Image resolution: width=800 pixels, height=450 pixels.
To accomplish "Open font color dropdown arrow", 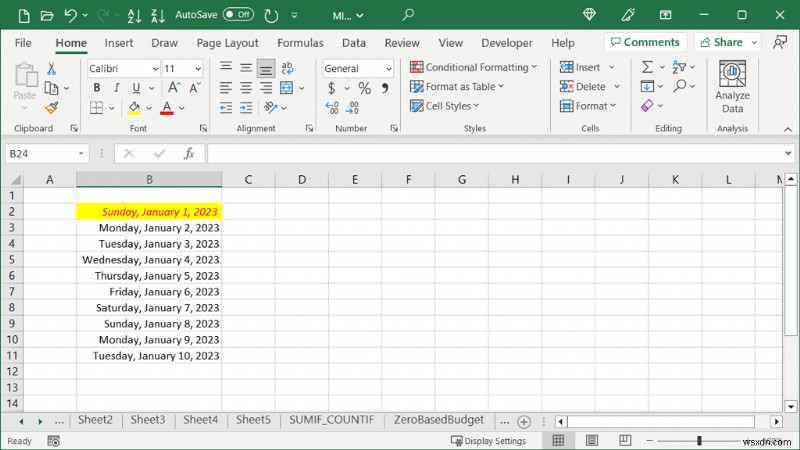I will (x=182, y=108).
